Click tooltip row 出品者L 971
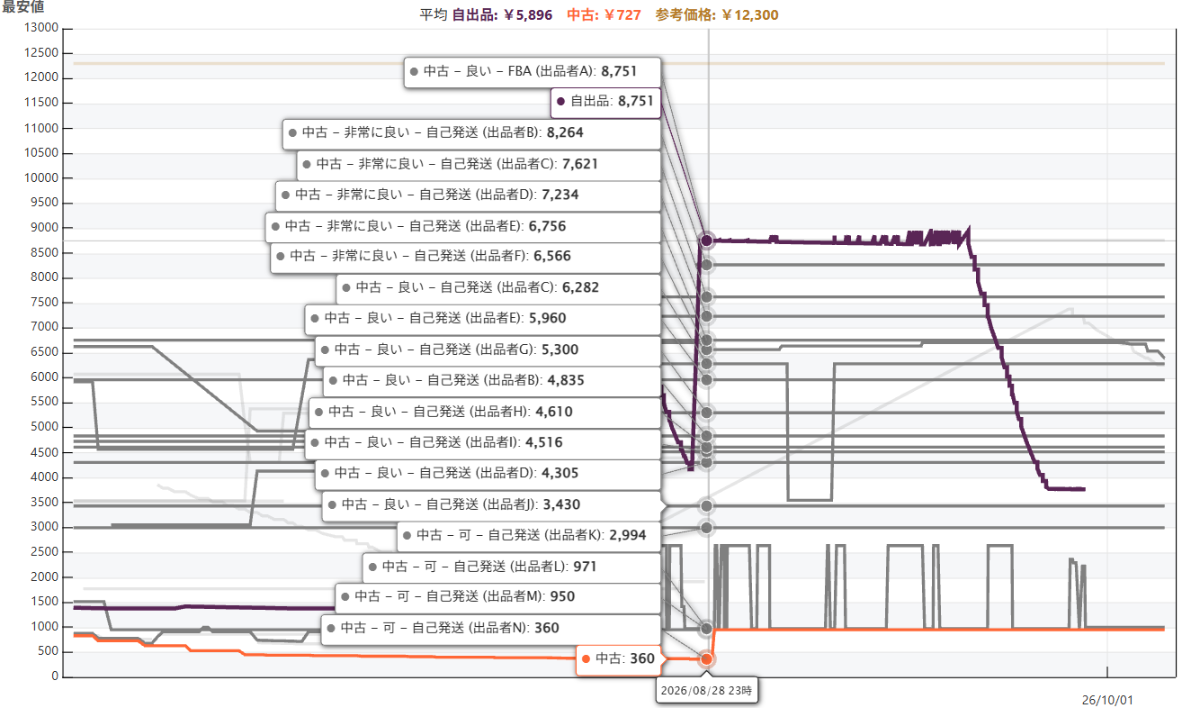 click(x=512, y=567)
